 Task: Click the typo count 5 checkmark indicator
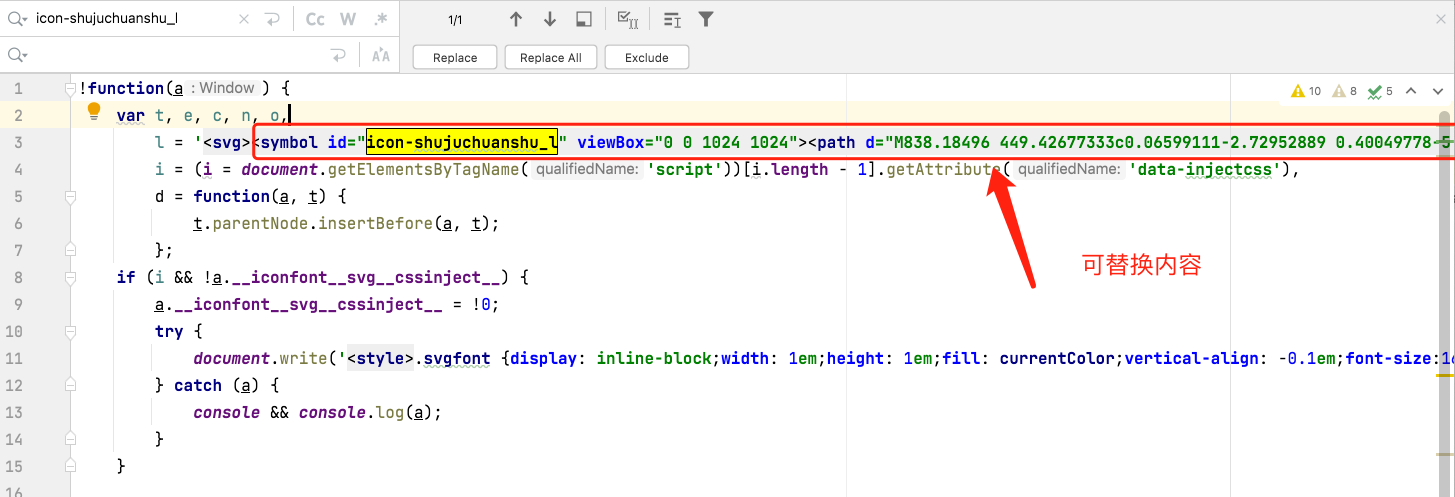1381,91
